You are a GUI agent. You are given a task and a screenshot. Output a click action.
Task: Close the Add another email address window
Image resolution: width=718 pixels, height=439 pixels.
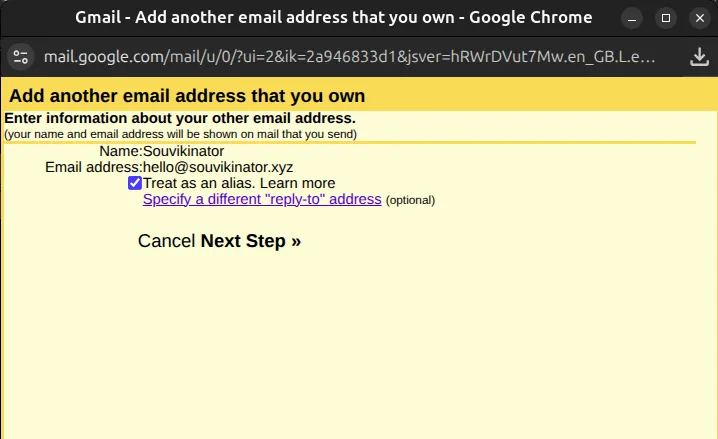coord(700,18)
